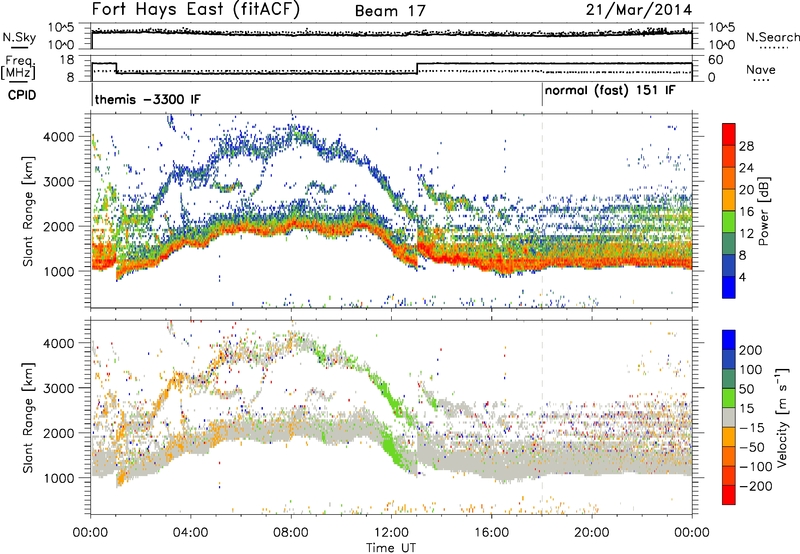Click the '-200' velocity colorbar value
Viewport: 800px width, 554px height.
(755, 486)
